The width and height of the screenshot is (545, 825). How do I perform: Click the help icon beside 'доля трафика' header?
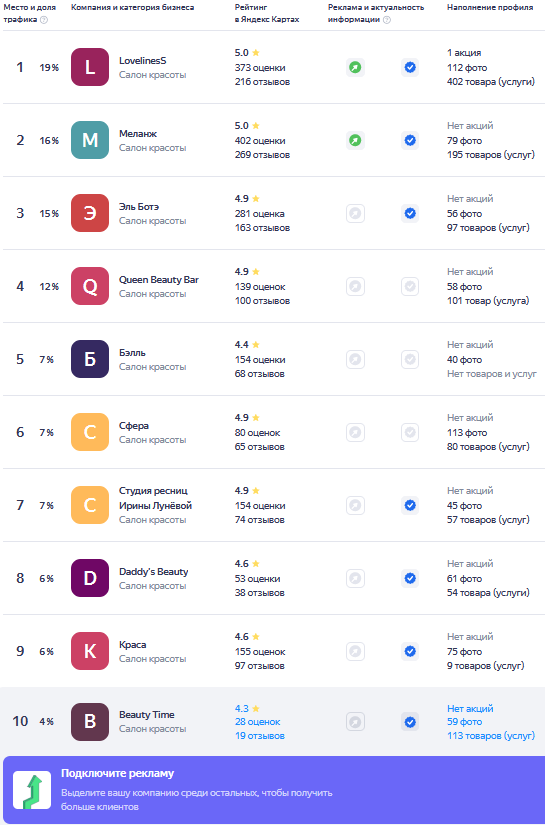pyautogui.click(x=44, y=20)
